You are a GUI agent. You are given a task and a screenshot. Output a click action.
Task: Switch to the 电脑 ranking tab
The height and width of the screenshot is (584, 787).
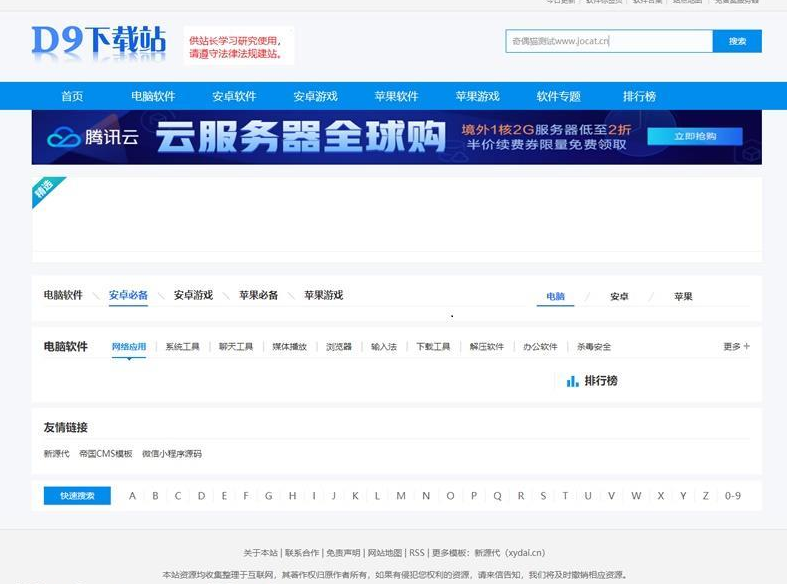[556, 297]
